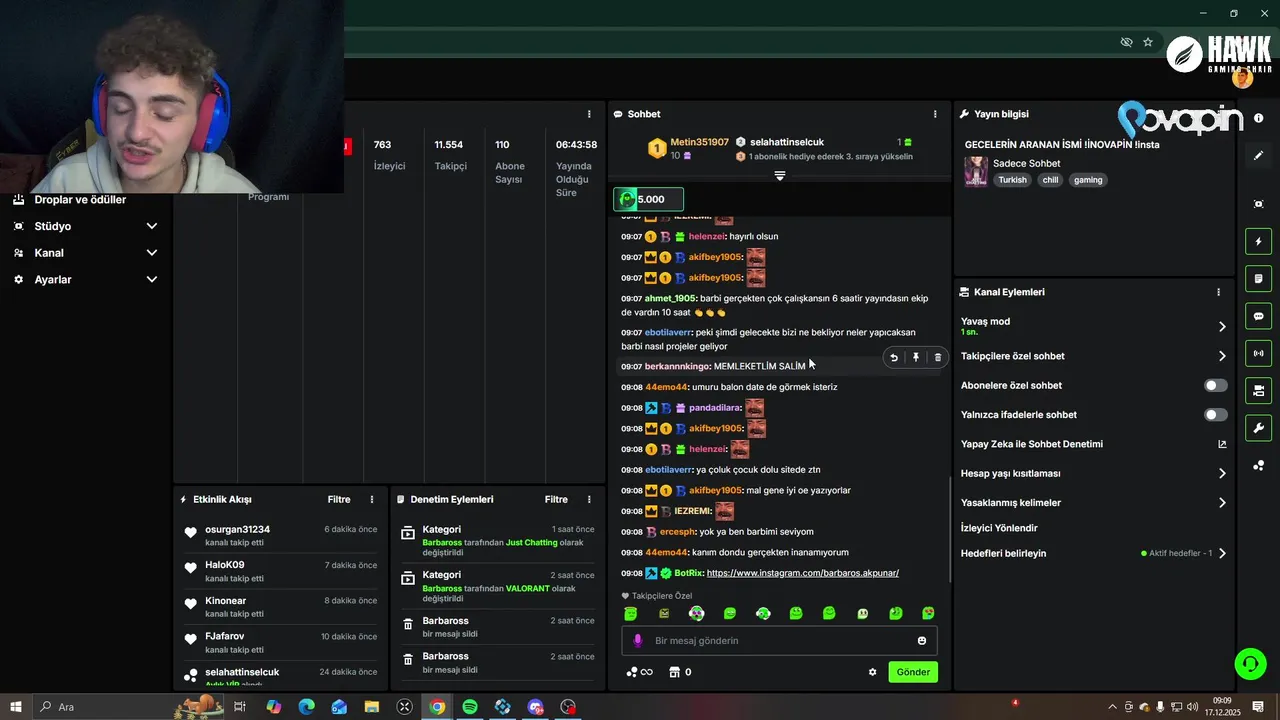
Task: Click the purple microphone icon in message box
Action: [x=638, y=641]
